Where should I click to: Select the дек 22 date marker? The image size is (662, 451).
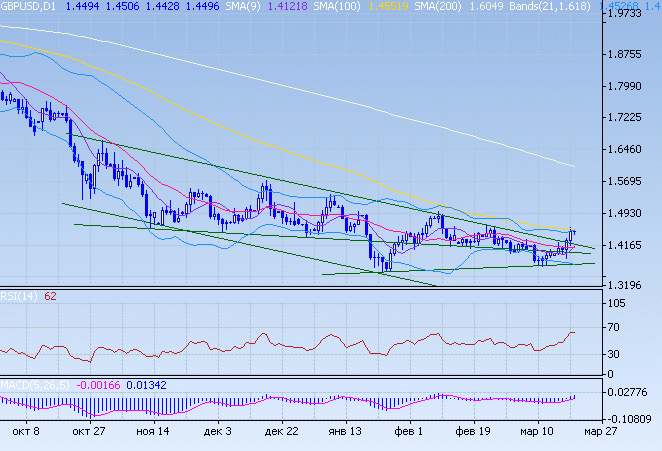[283, 433]
